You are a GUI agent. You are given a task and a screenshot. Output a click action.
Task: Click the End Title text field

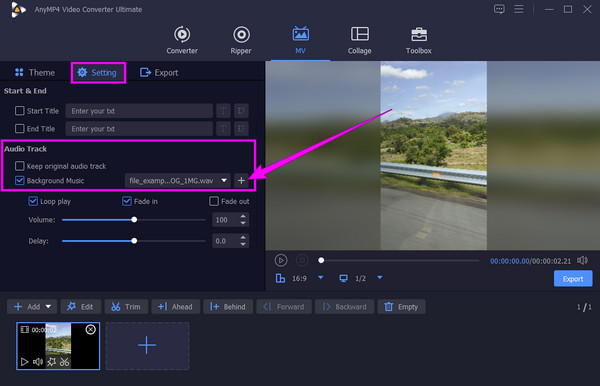tap(139, 129)
